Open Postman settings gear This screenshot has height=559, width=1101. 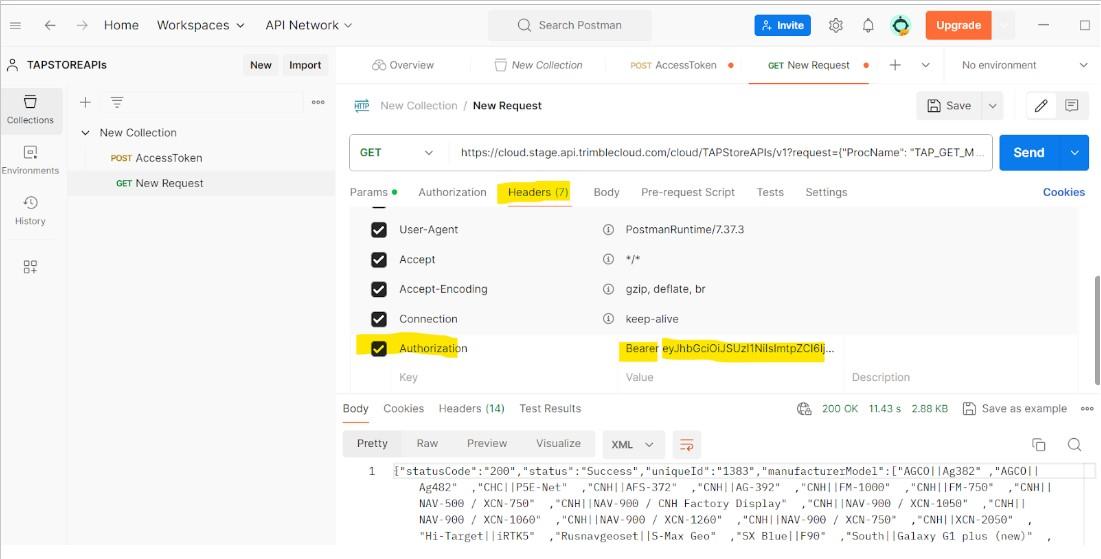coord(836,25)
